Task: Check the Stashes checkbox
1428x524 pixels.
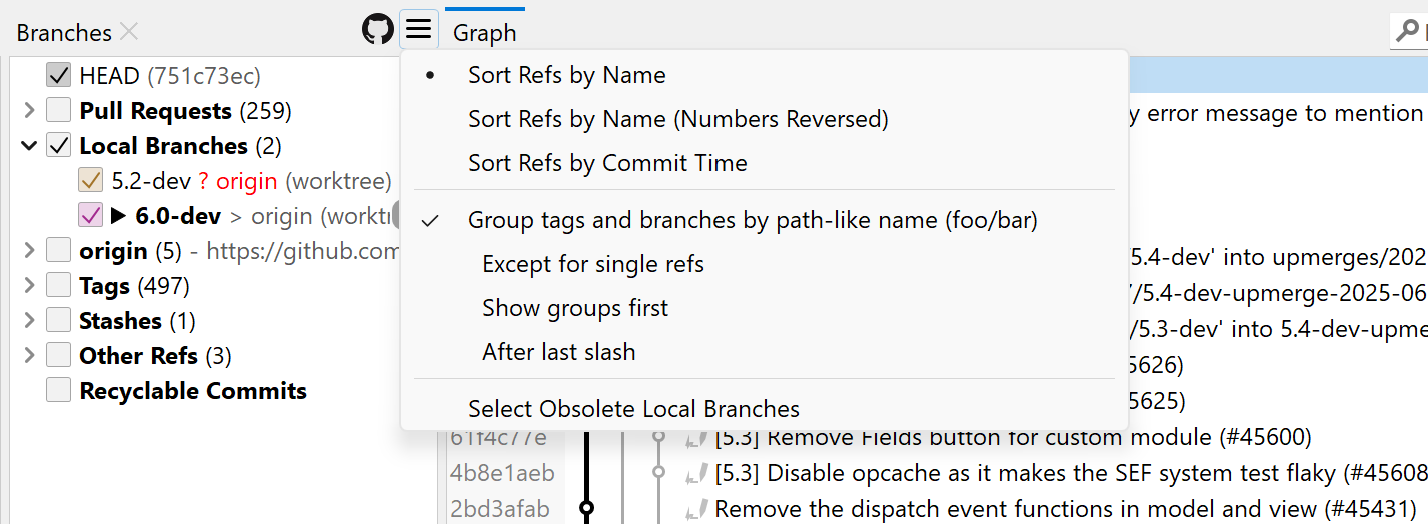Action: pos(58,320)
